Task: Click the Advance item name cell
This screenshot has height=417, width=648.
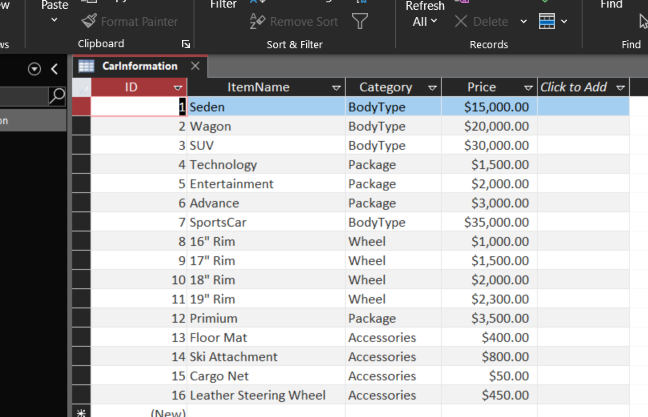Action: coord(266,203)
